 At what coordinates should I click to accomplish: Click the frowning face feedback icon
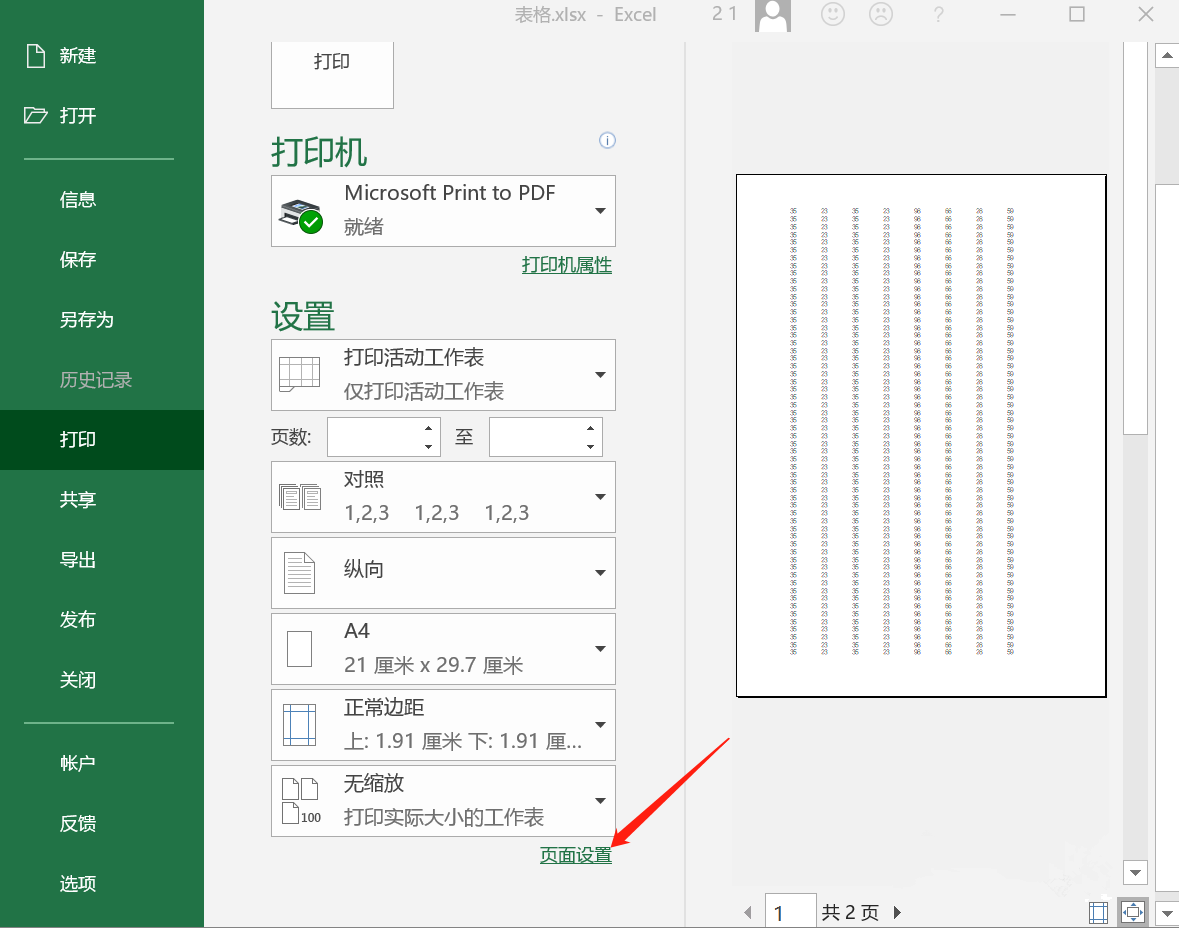tap(880, 14)
